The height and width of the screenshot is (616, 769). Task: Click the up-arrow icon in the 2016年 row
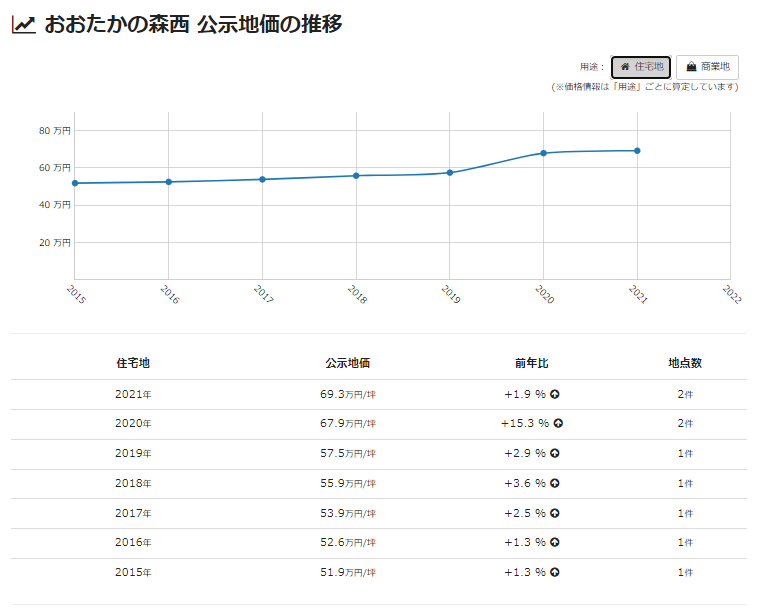click(555, 542)
